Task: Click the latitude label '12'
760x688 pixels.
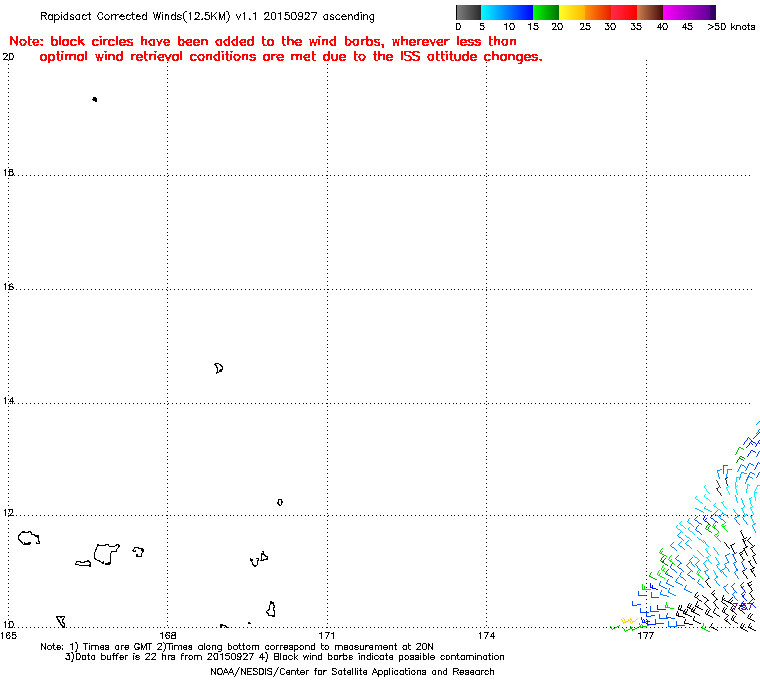Action: [x=8, y=513]
